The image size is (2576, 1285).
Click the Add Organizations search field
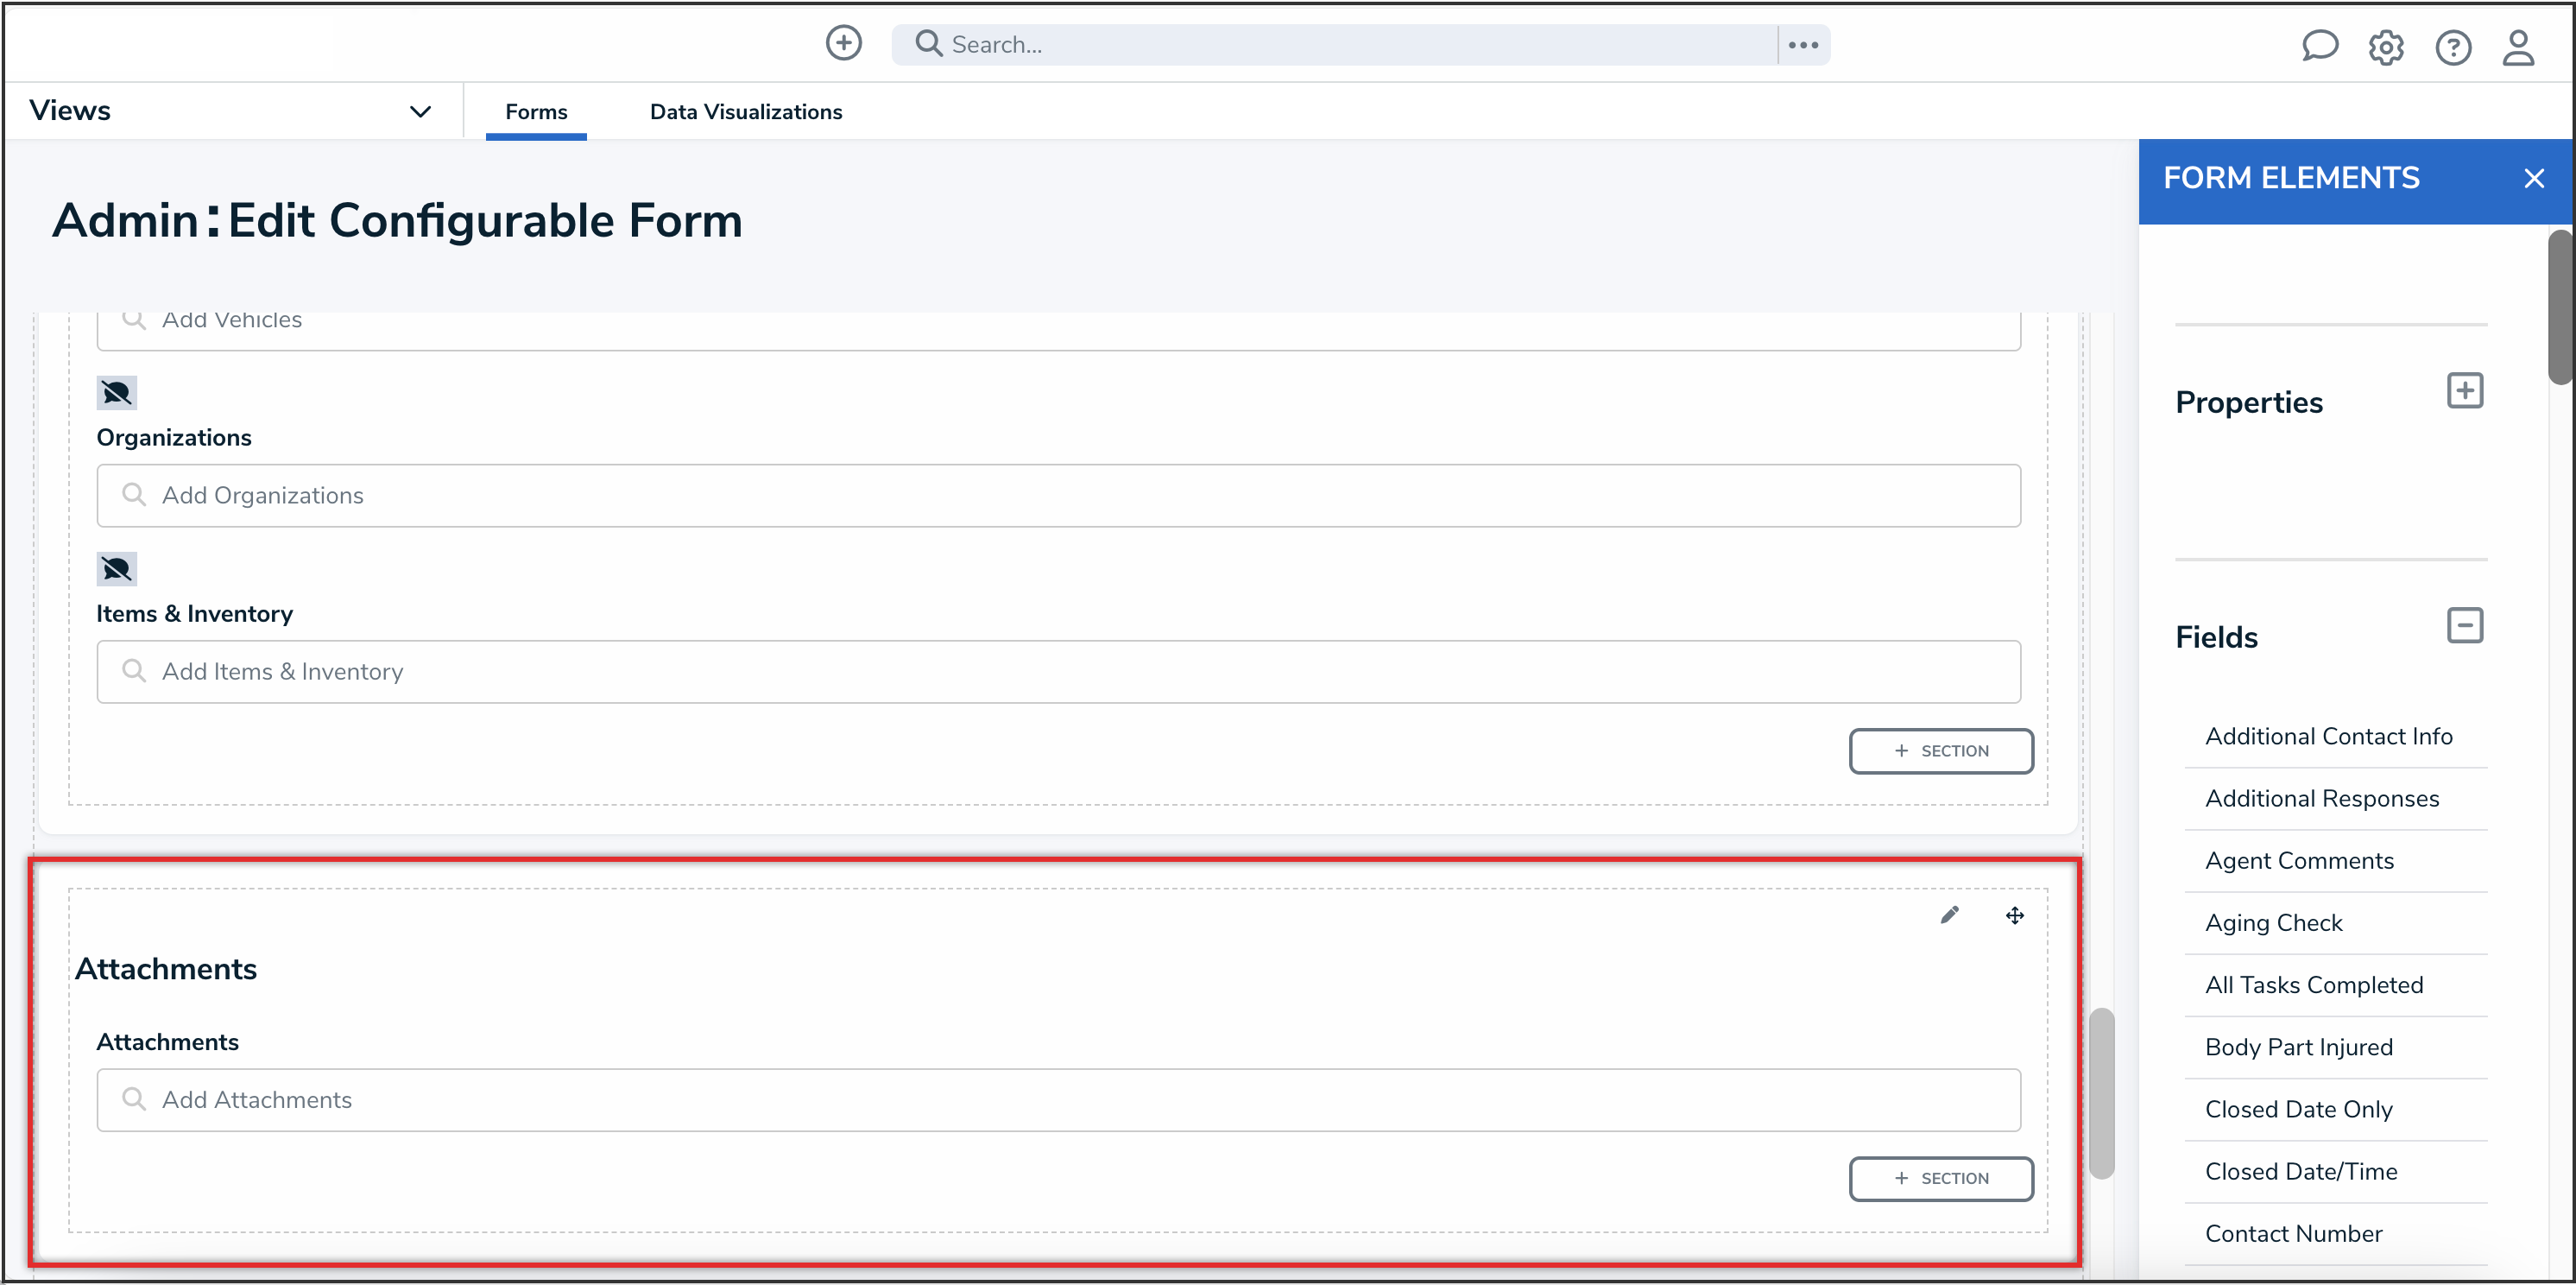coord(1058,495)
